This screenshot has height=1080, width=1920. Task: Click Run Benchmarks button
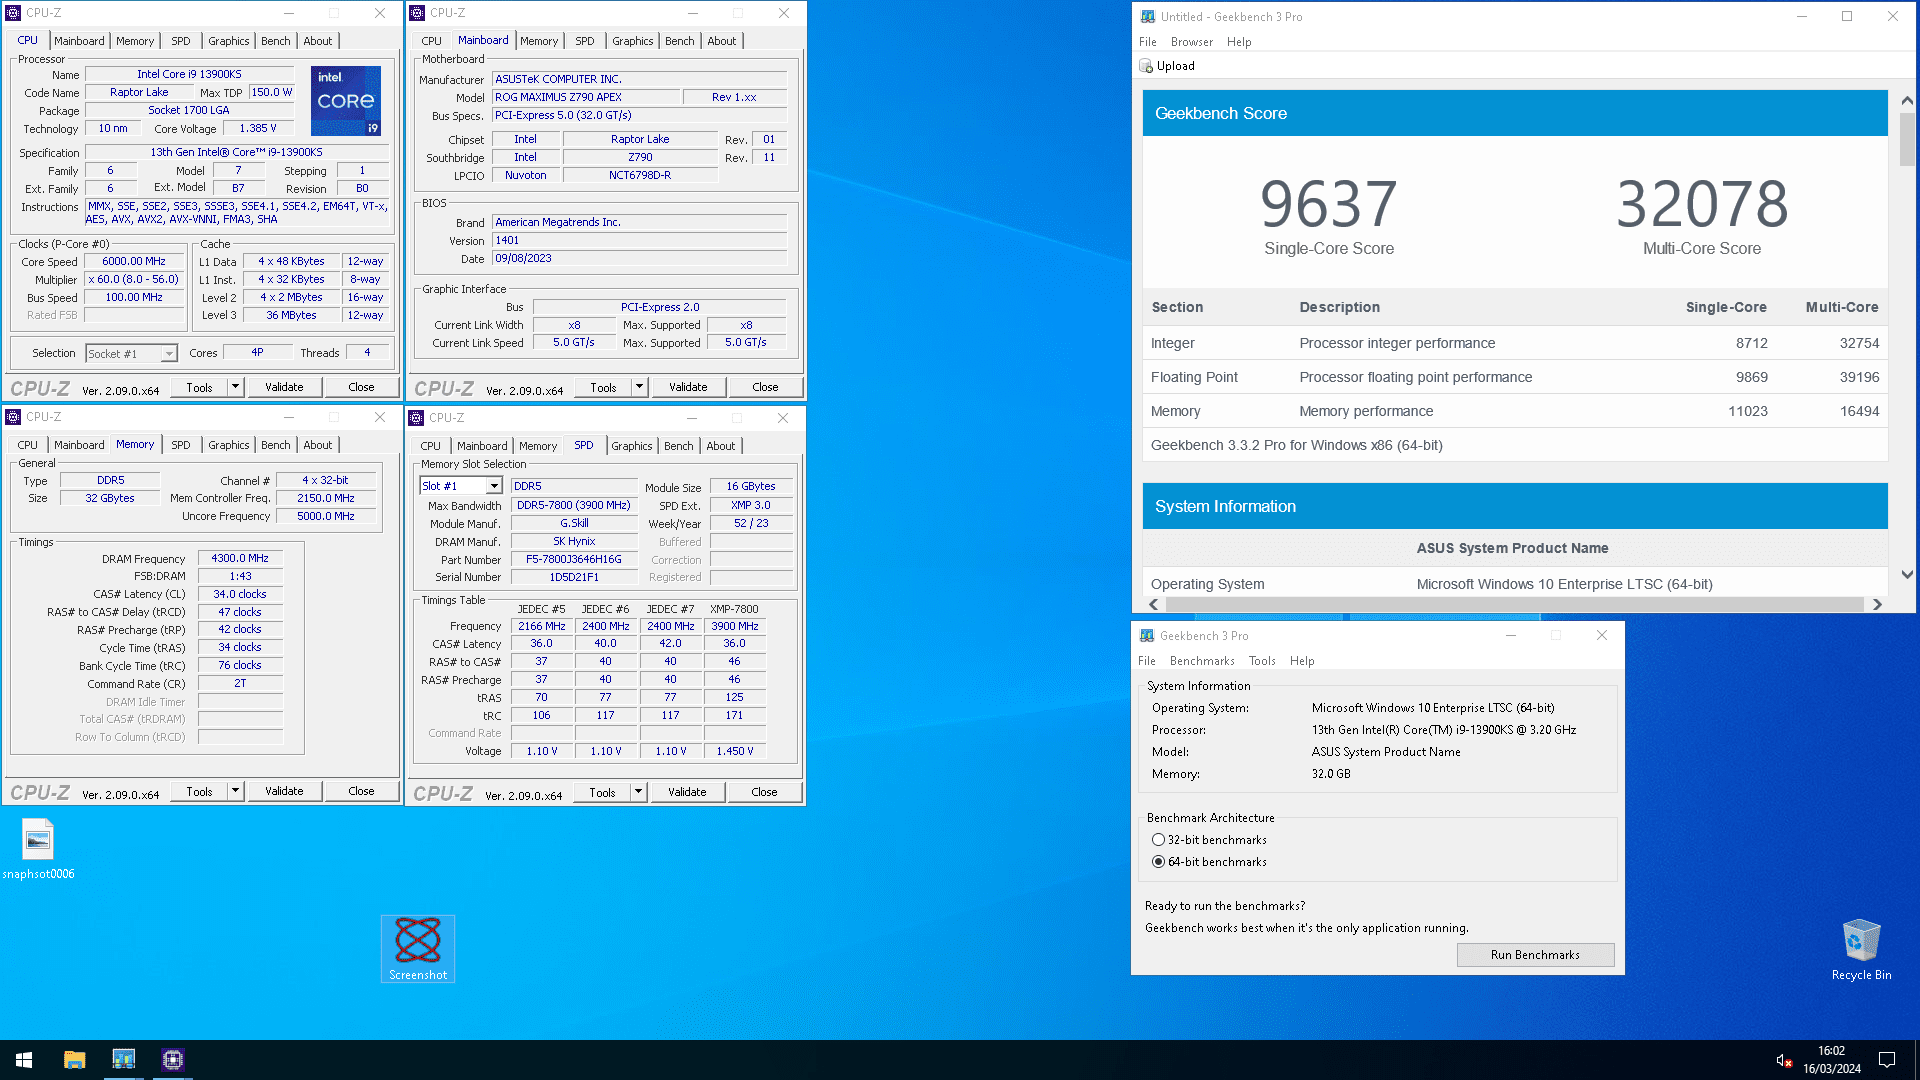click(1535, 955)
